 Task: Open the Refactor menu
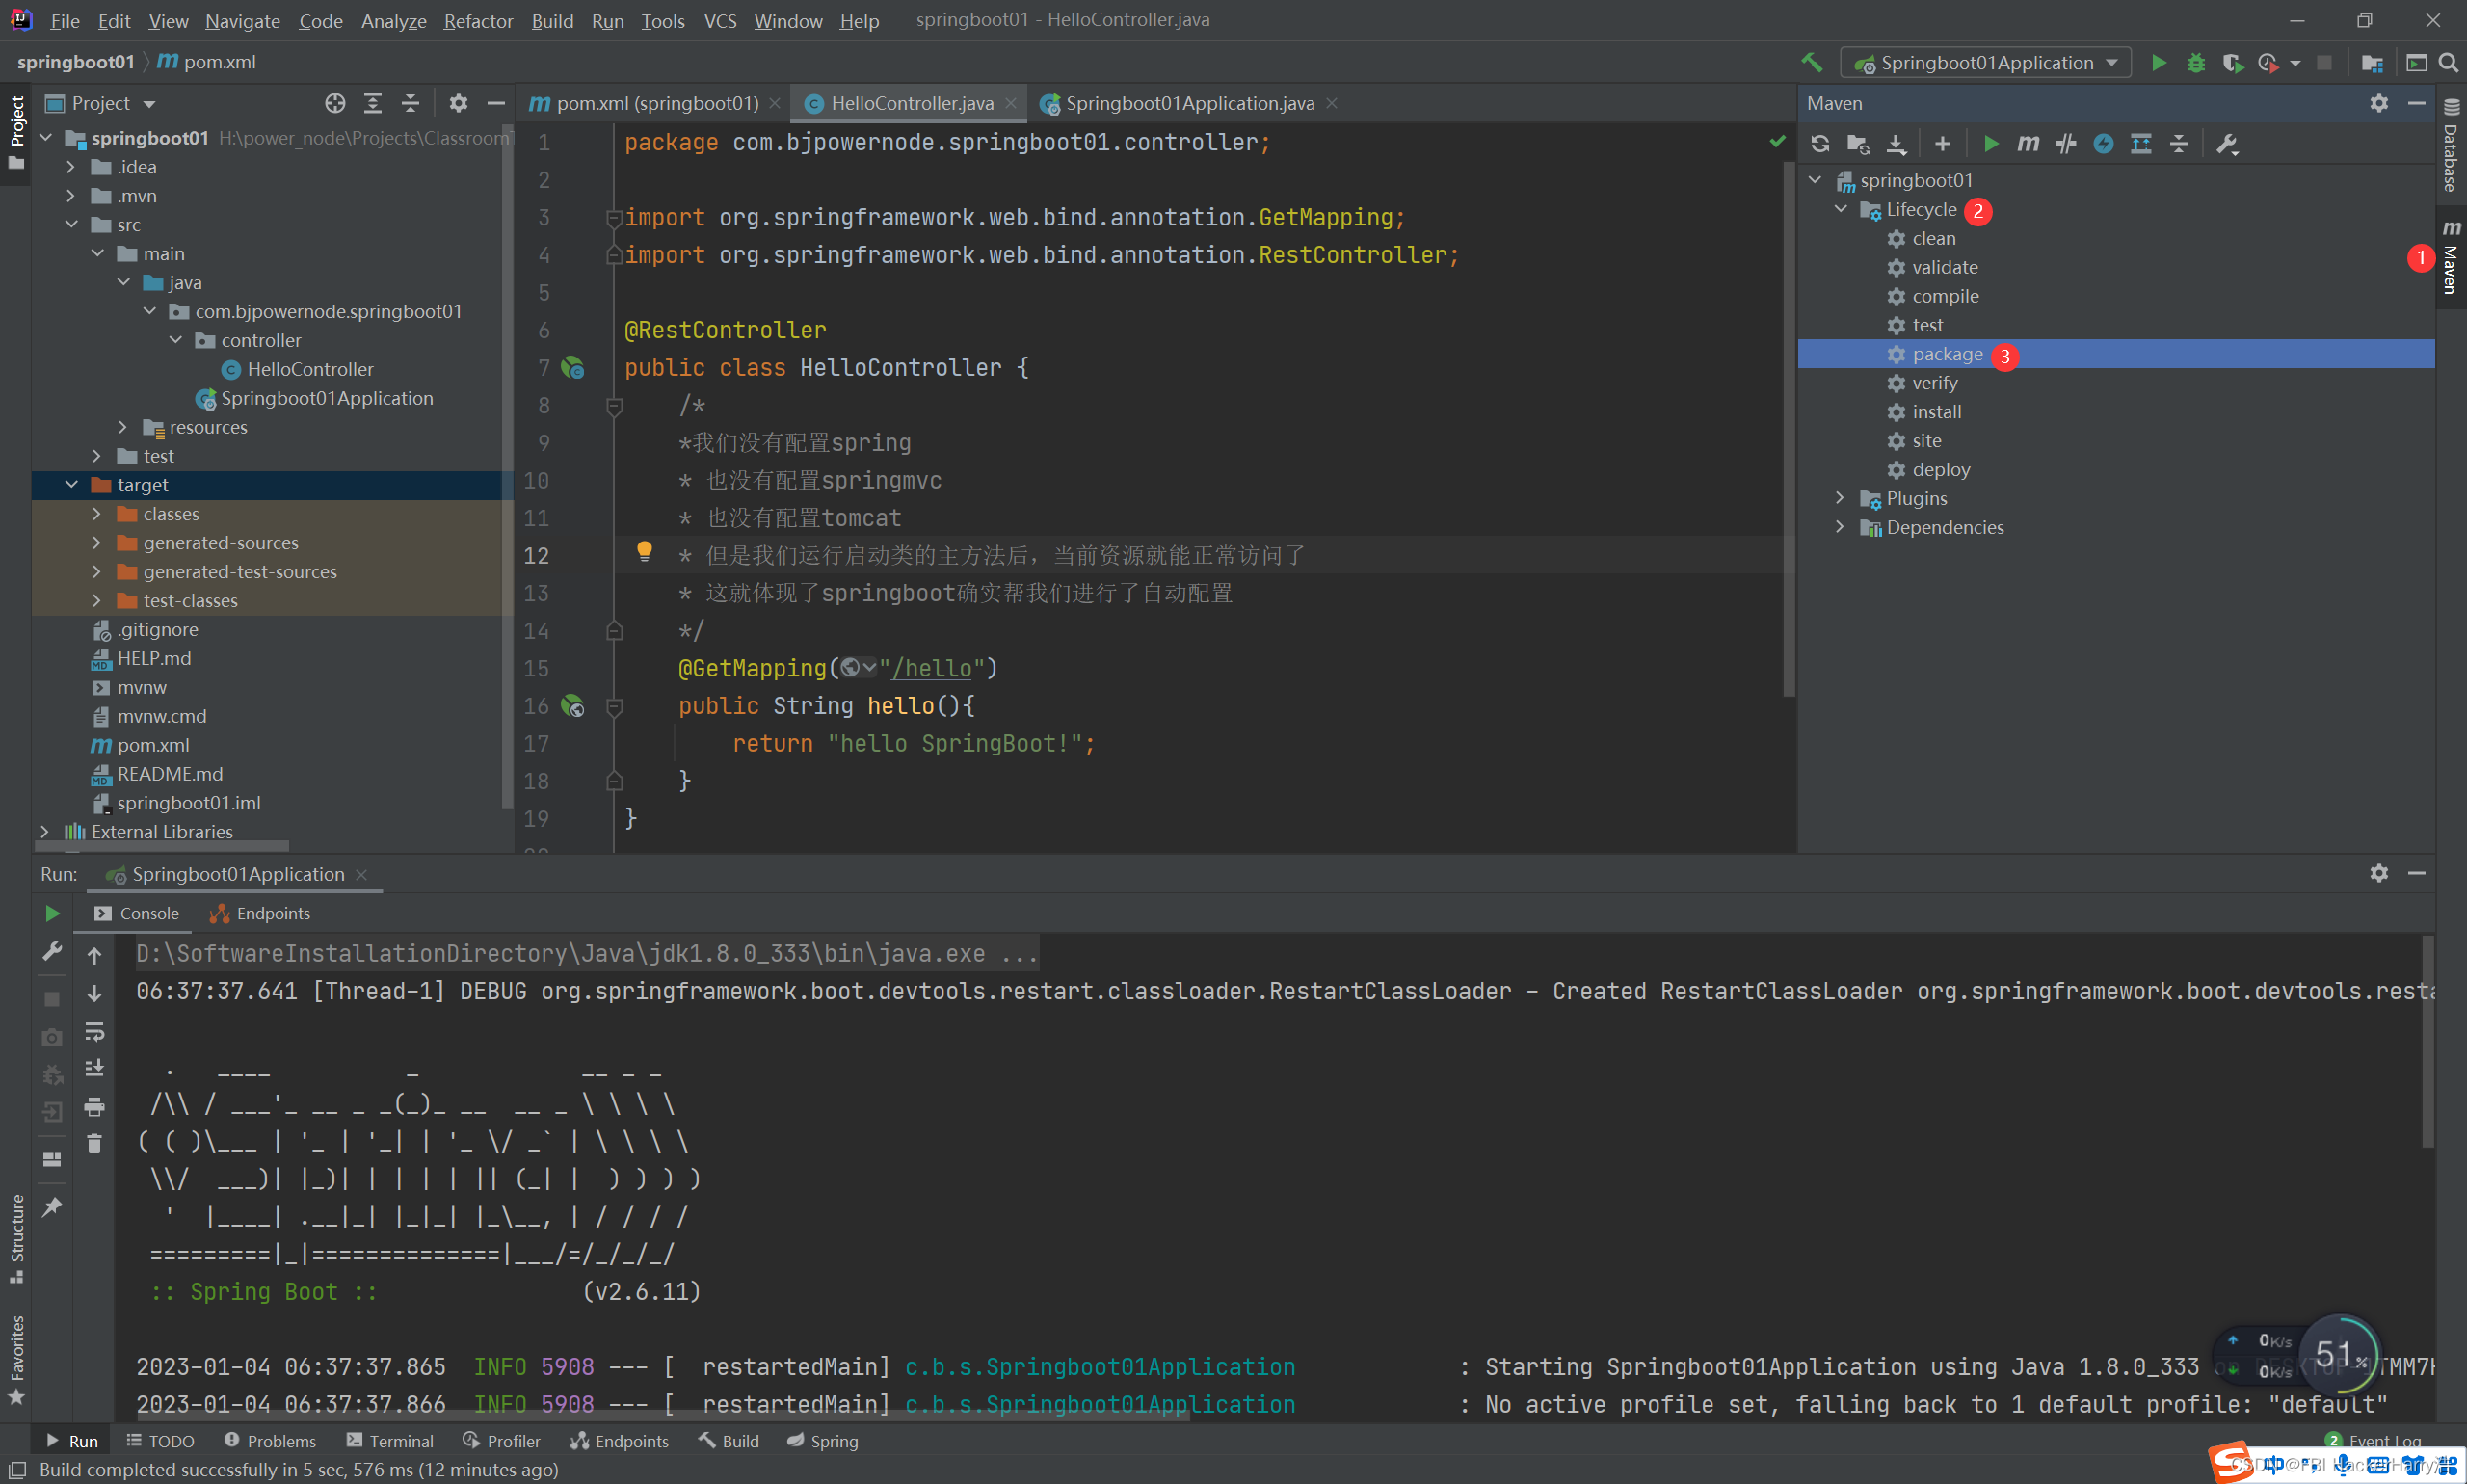pos(478,20)
